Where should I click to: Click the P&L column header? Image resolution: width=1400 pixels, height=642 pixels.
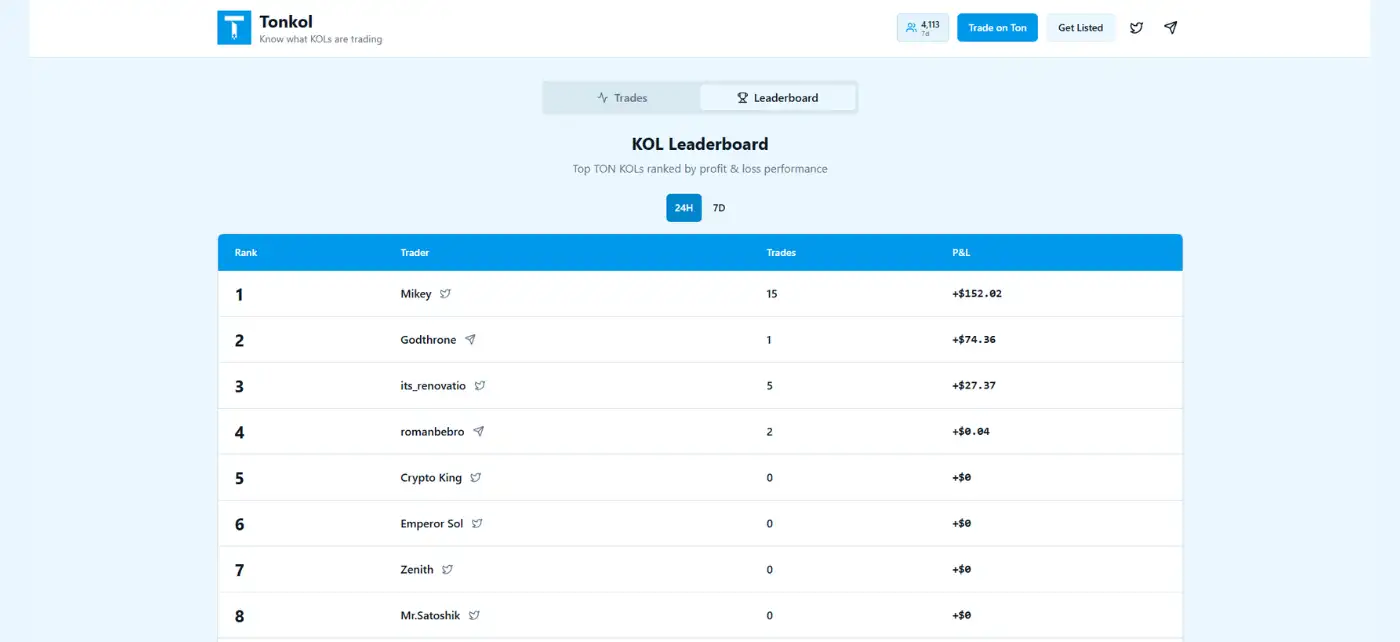[961, 253]
